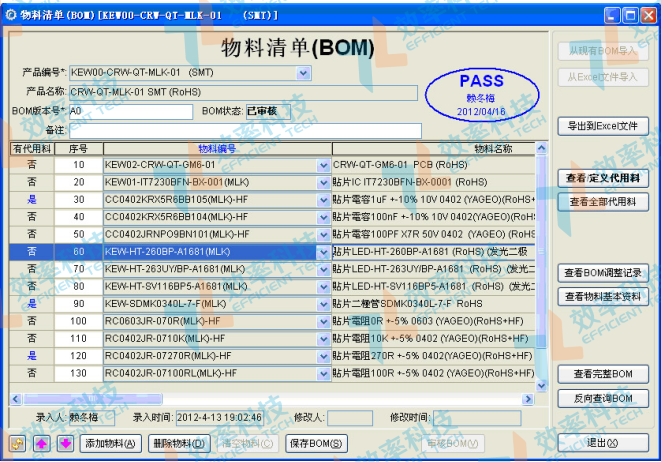Expand dropdown for RC0402JR-07100RL(MLK)-HF row
Image resolution: width=661 pixels, height=462 pixels.
click(322, 373)
